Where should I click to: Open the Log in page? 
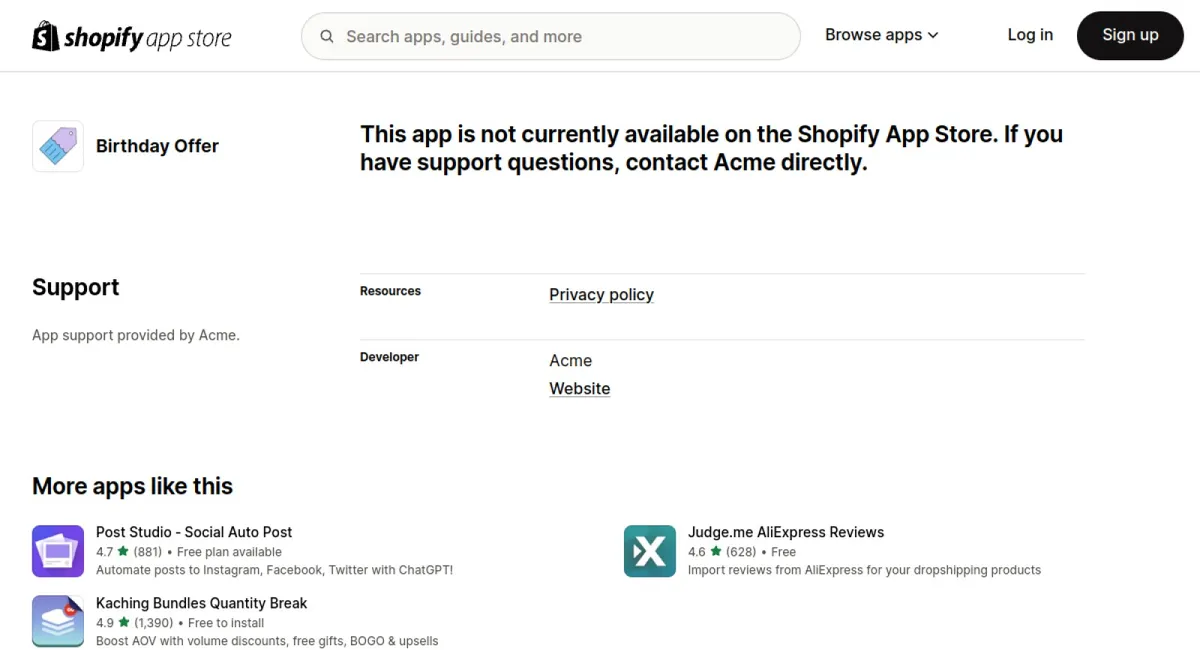click(1030, 35)
